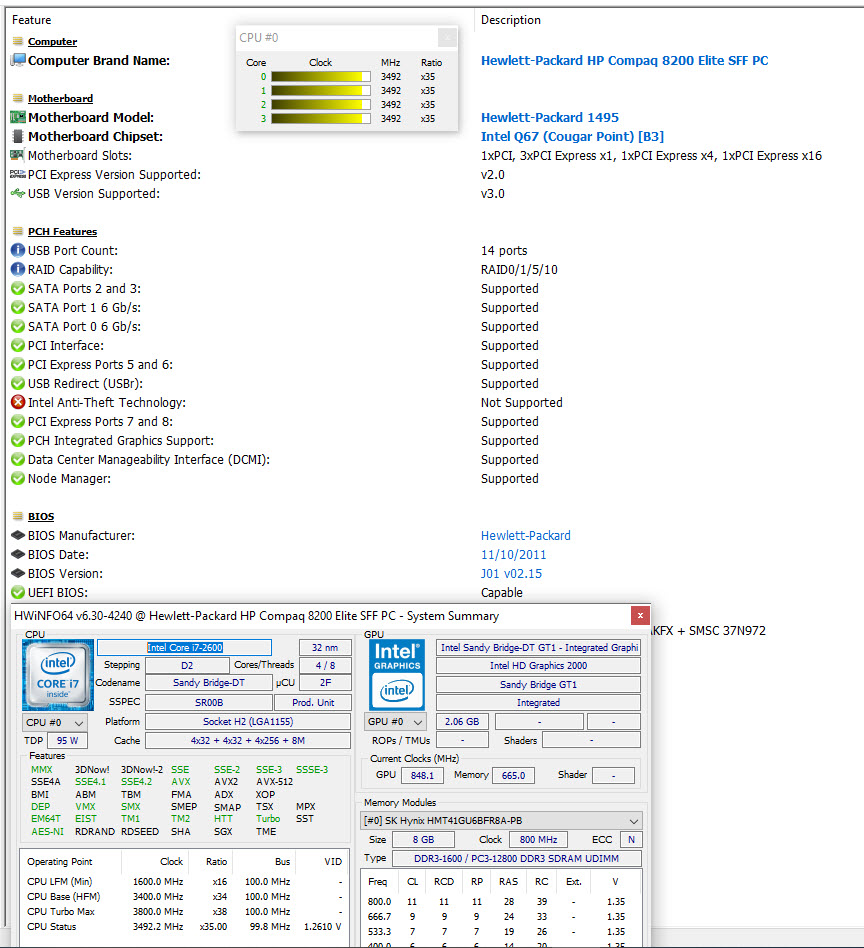Click the SR00B SSPEC value
The image size is (864, 948).
pos(209,703)
